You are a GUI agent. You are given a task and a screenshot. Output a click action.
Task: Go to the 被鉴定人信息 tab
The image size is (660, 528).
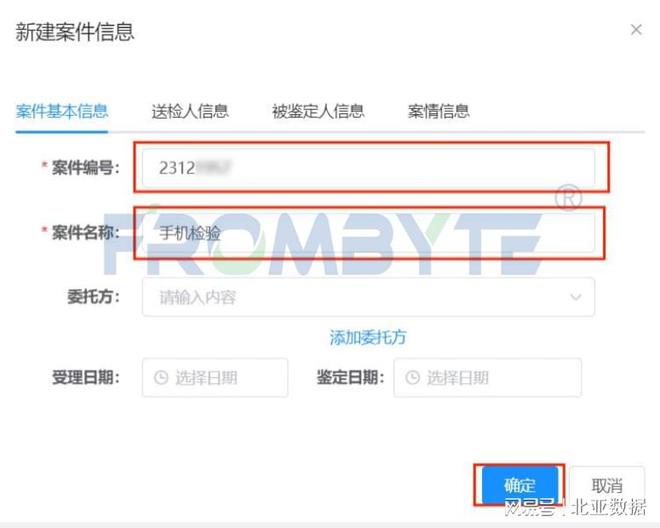click(x=318, y=112)
